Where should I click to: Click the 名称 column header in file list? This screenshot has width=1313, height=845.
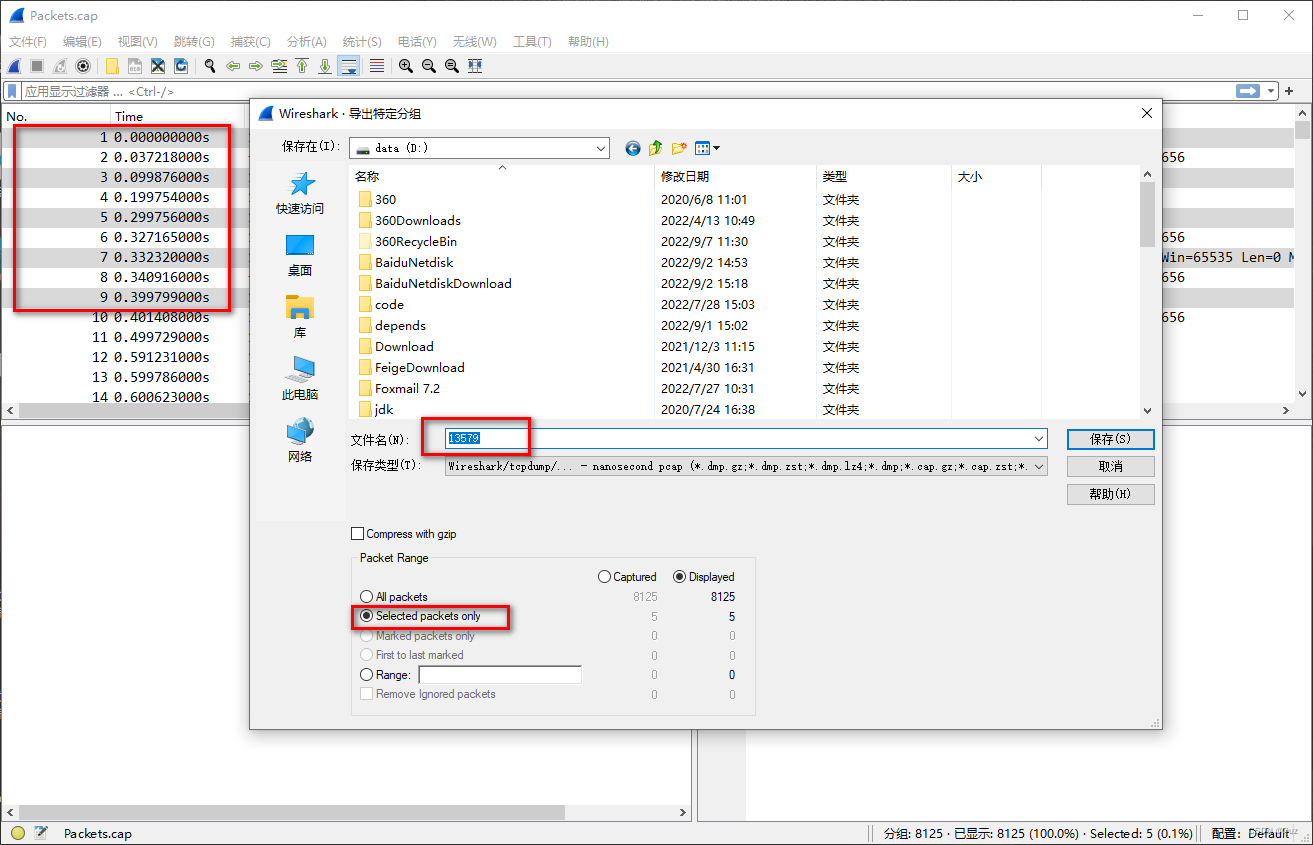367,176
